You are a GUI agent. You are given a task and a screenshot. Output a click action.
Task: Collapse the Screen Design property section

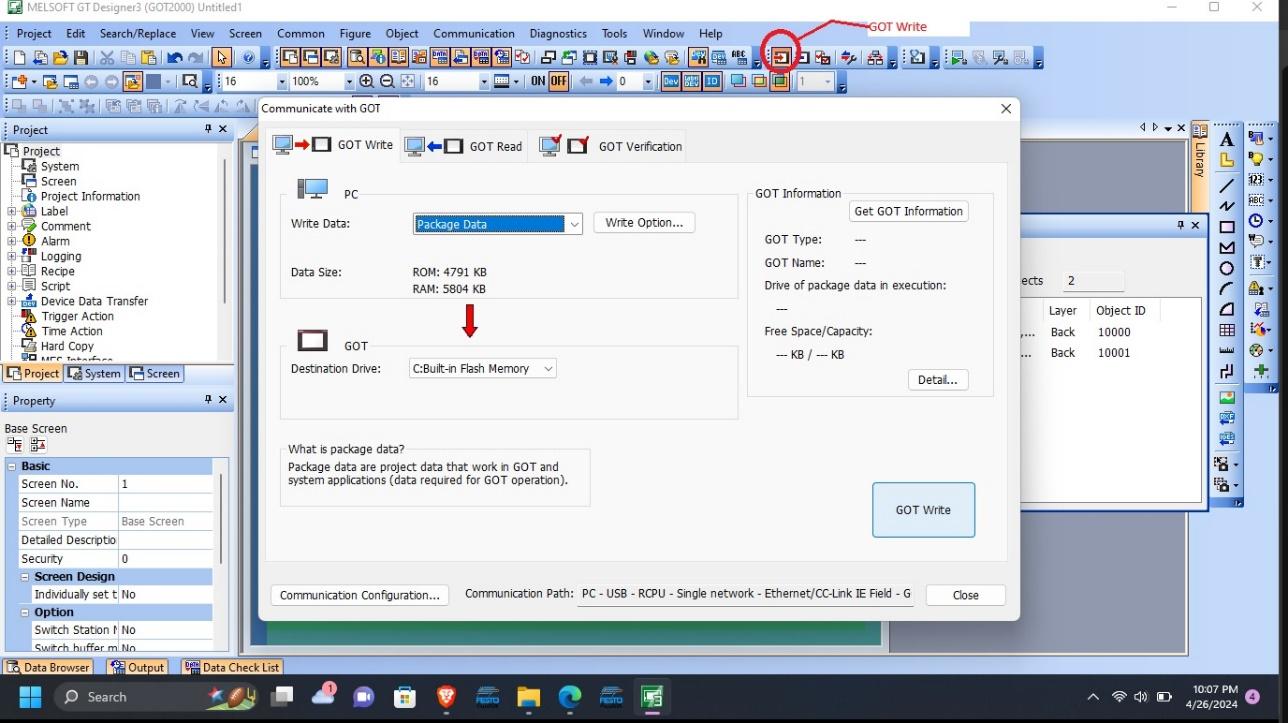pyautogui.click(x=25, y=577)
